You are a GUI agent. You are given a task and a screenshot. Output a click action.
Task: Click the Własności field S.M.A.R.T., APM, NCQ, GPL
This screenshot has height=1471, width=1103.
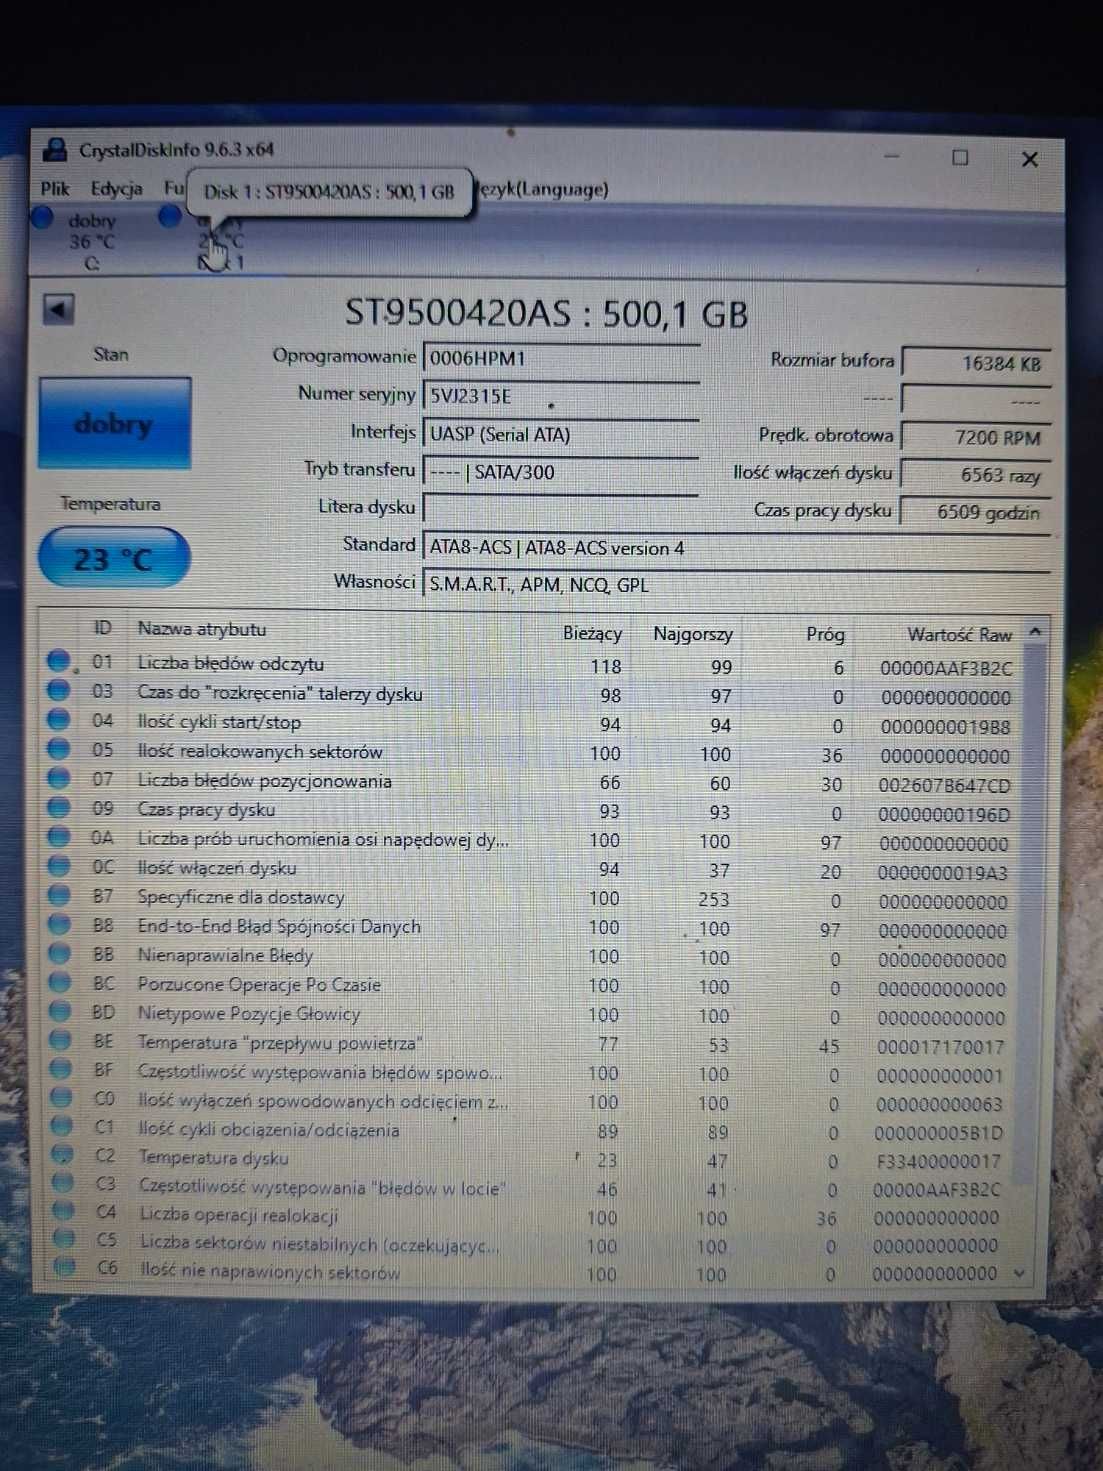737,585
